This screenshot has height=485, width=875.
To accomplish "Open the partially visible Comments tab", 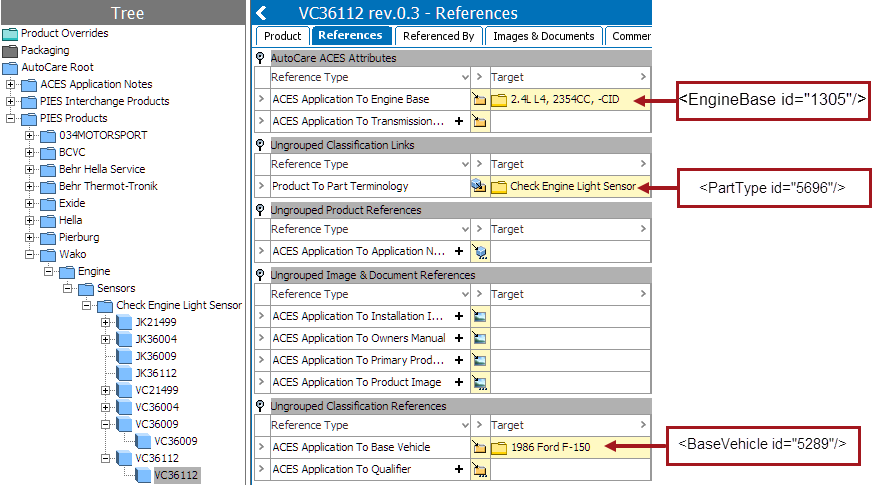I will (x=629, y=36).
